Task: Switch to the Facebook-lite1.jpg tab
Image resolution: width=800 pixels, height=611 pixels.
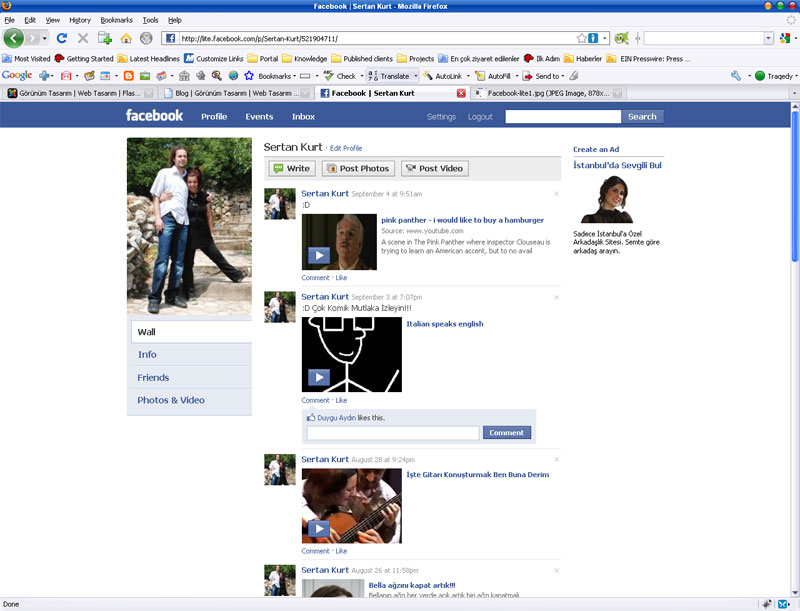Action: [548, 93]
